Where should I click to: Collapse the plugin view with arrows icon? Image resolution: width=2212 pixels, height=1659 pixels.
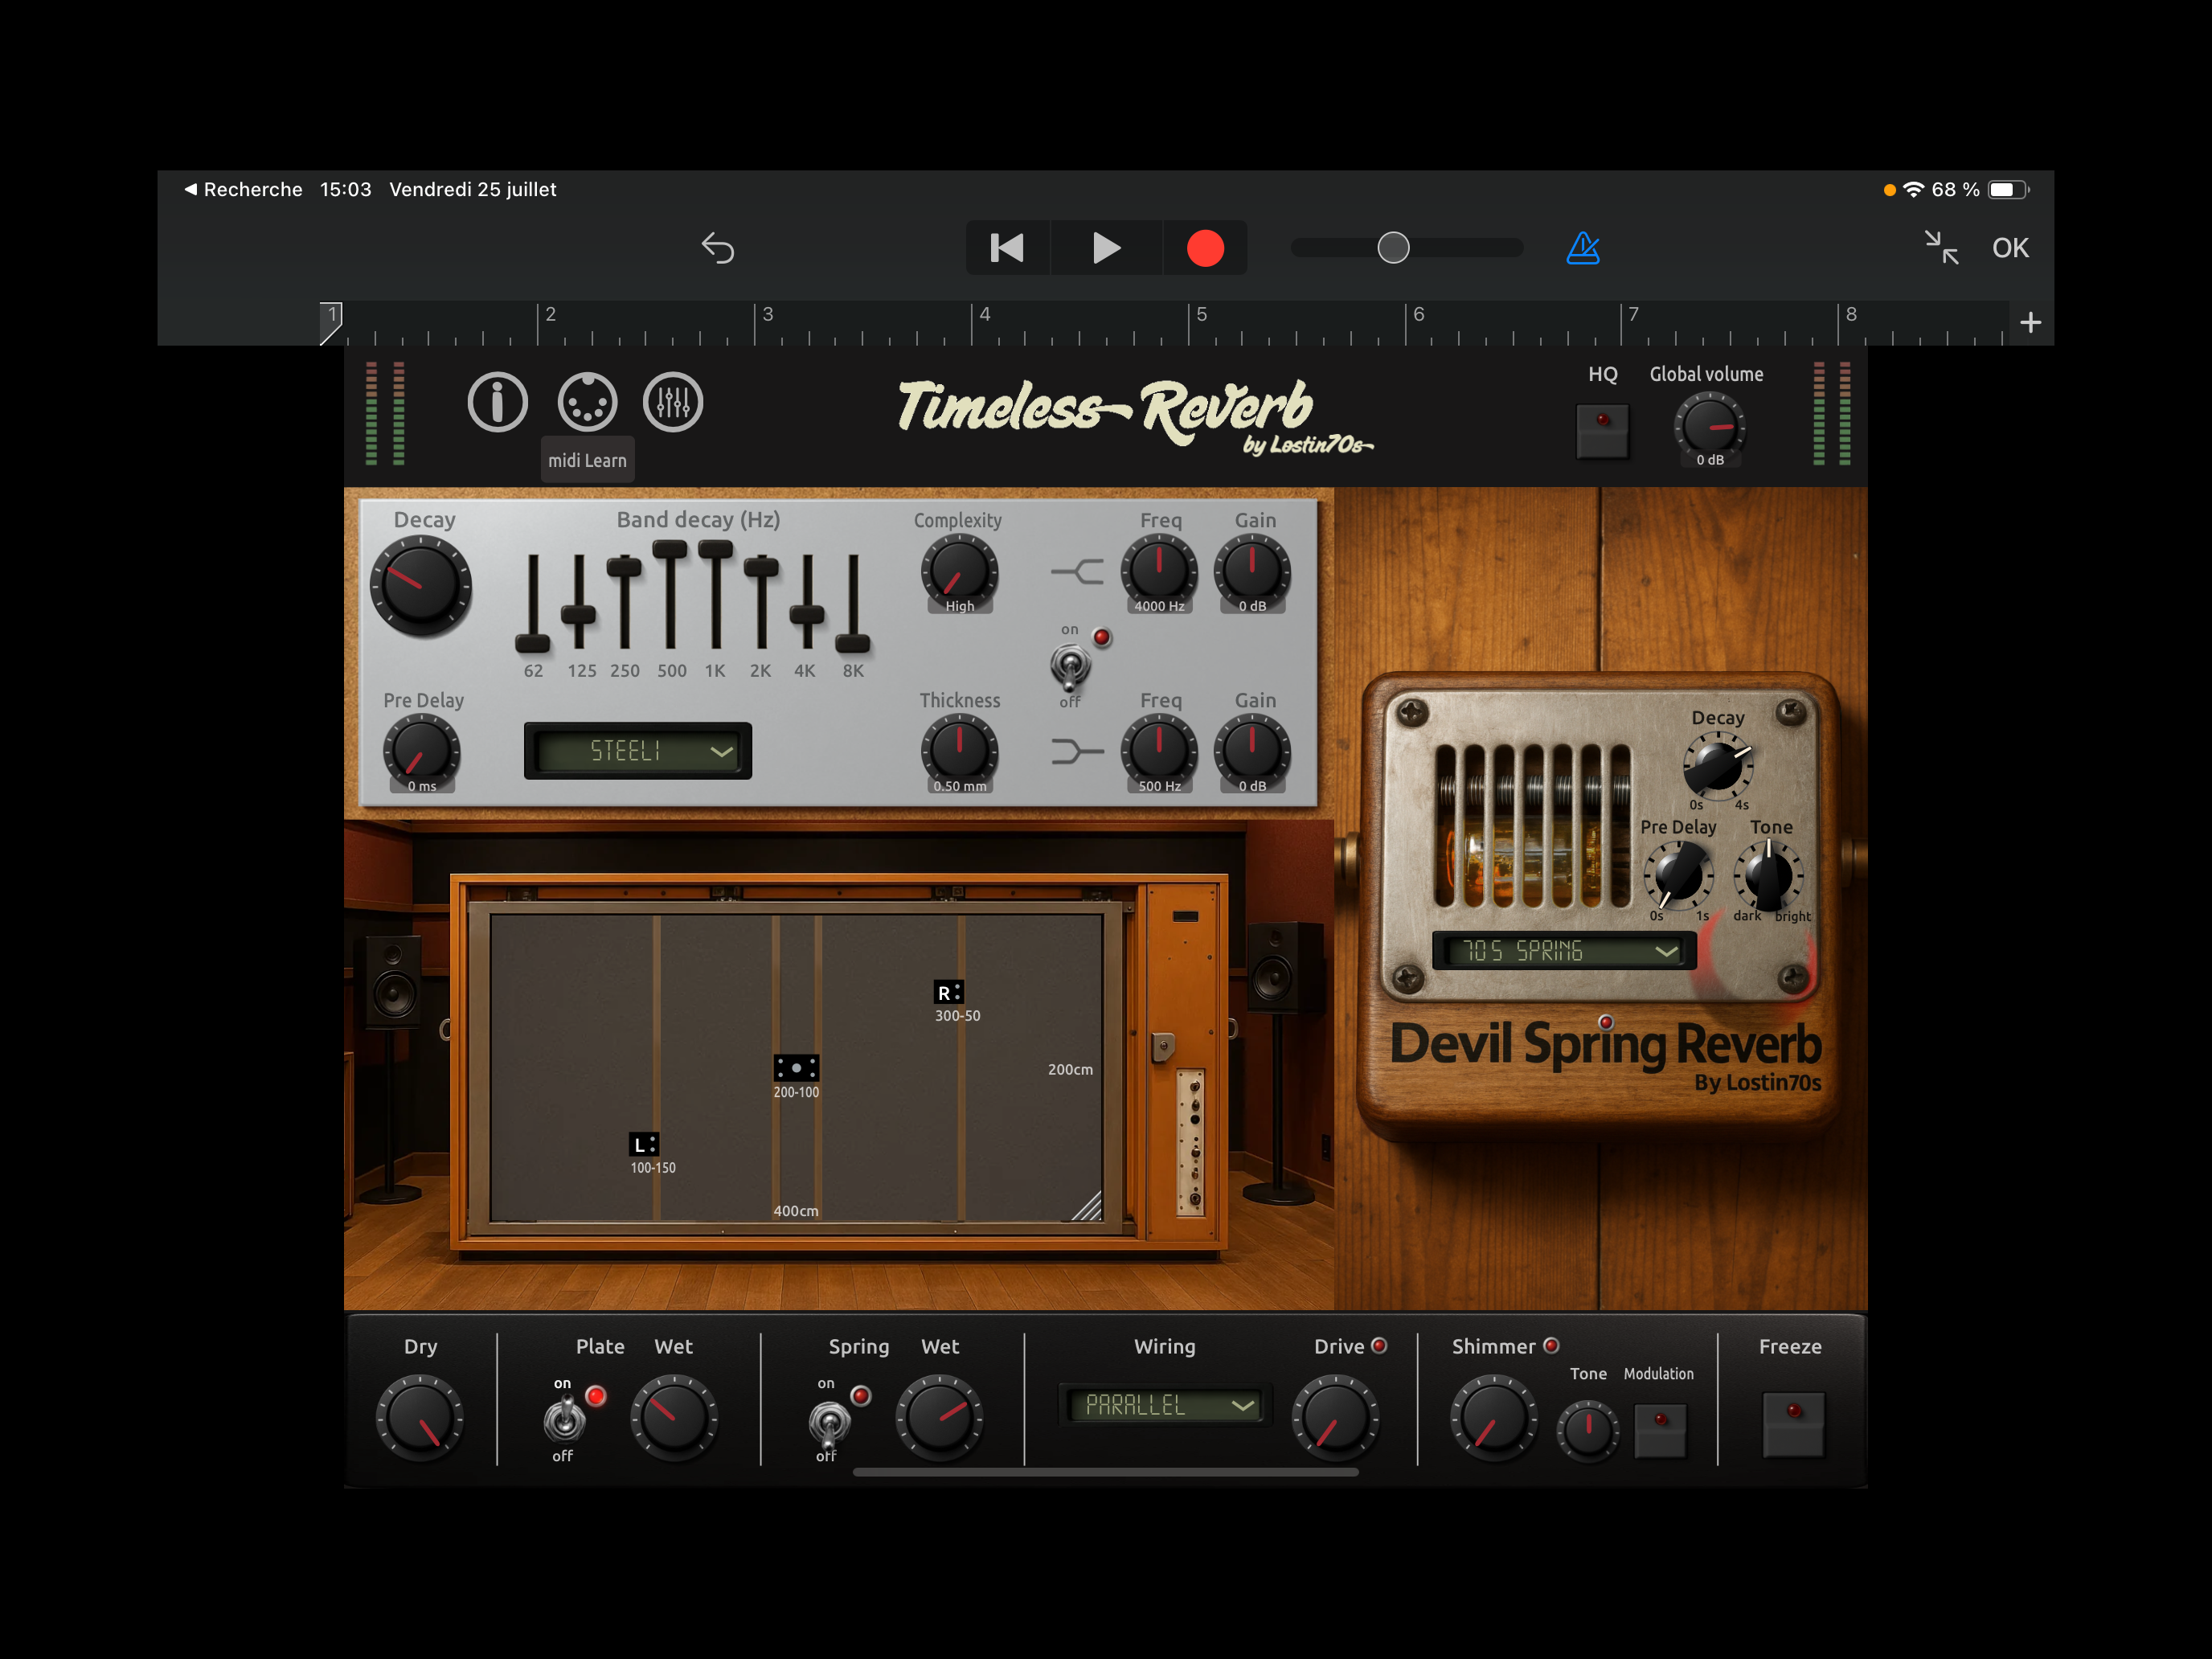[x=1942, y=247]
